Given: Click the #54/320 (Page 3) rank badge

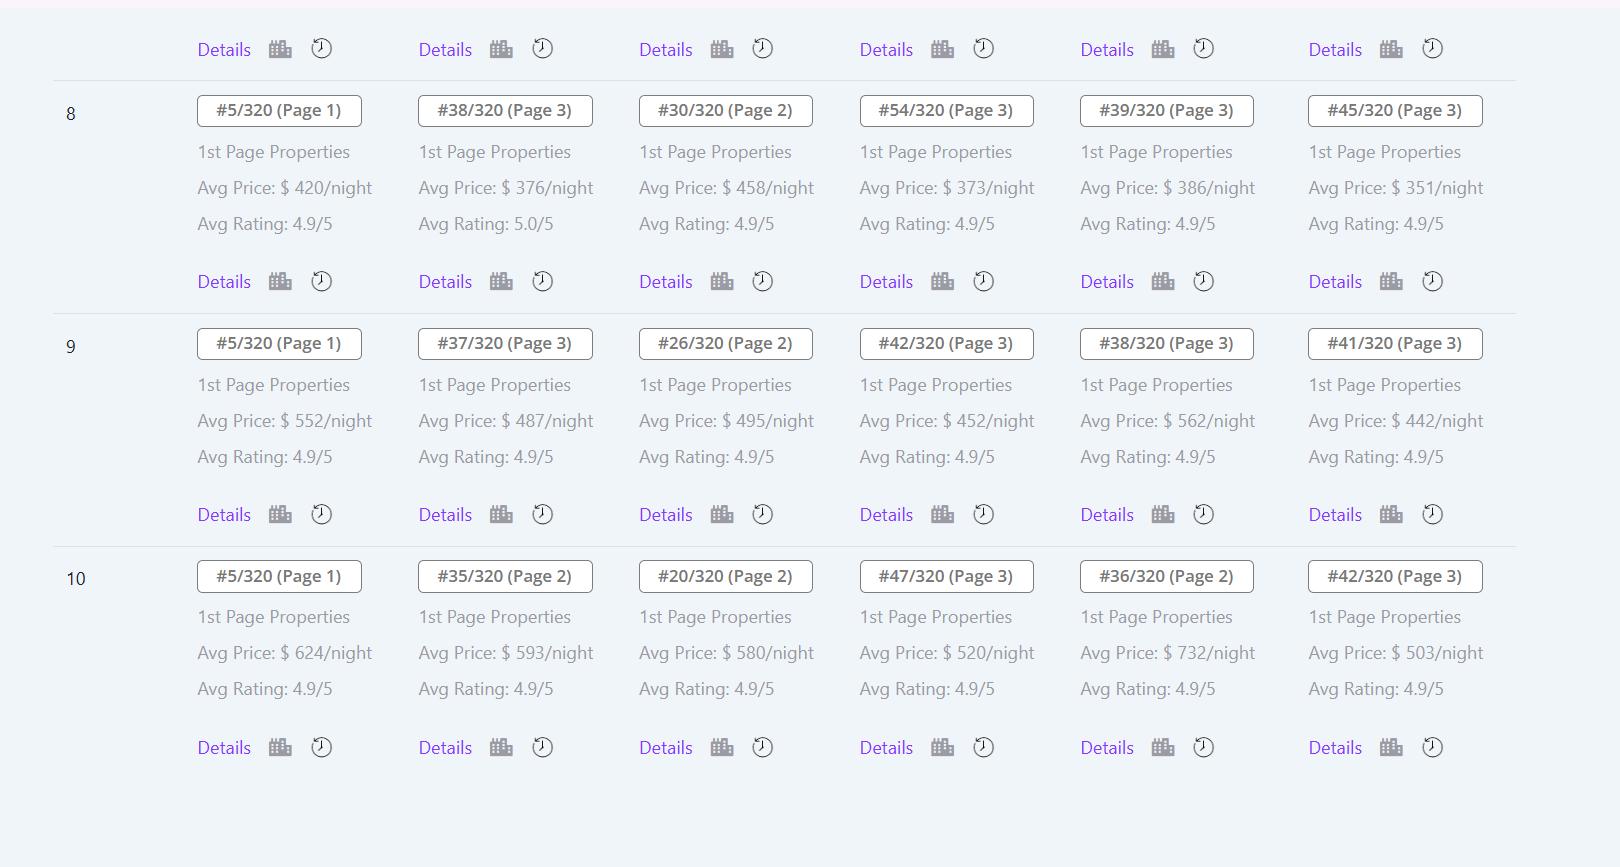Looking at the screenshot, I should point(946,111).
